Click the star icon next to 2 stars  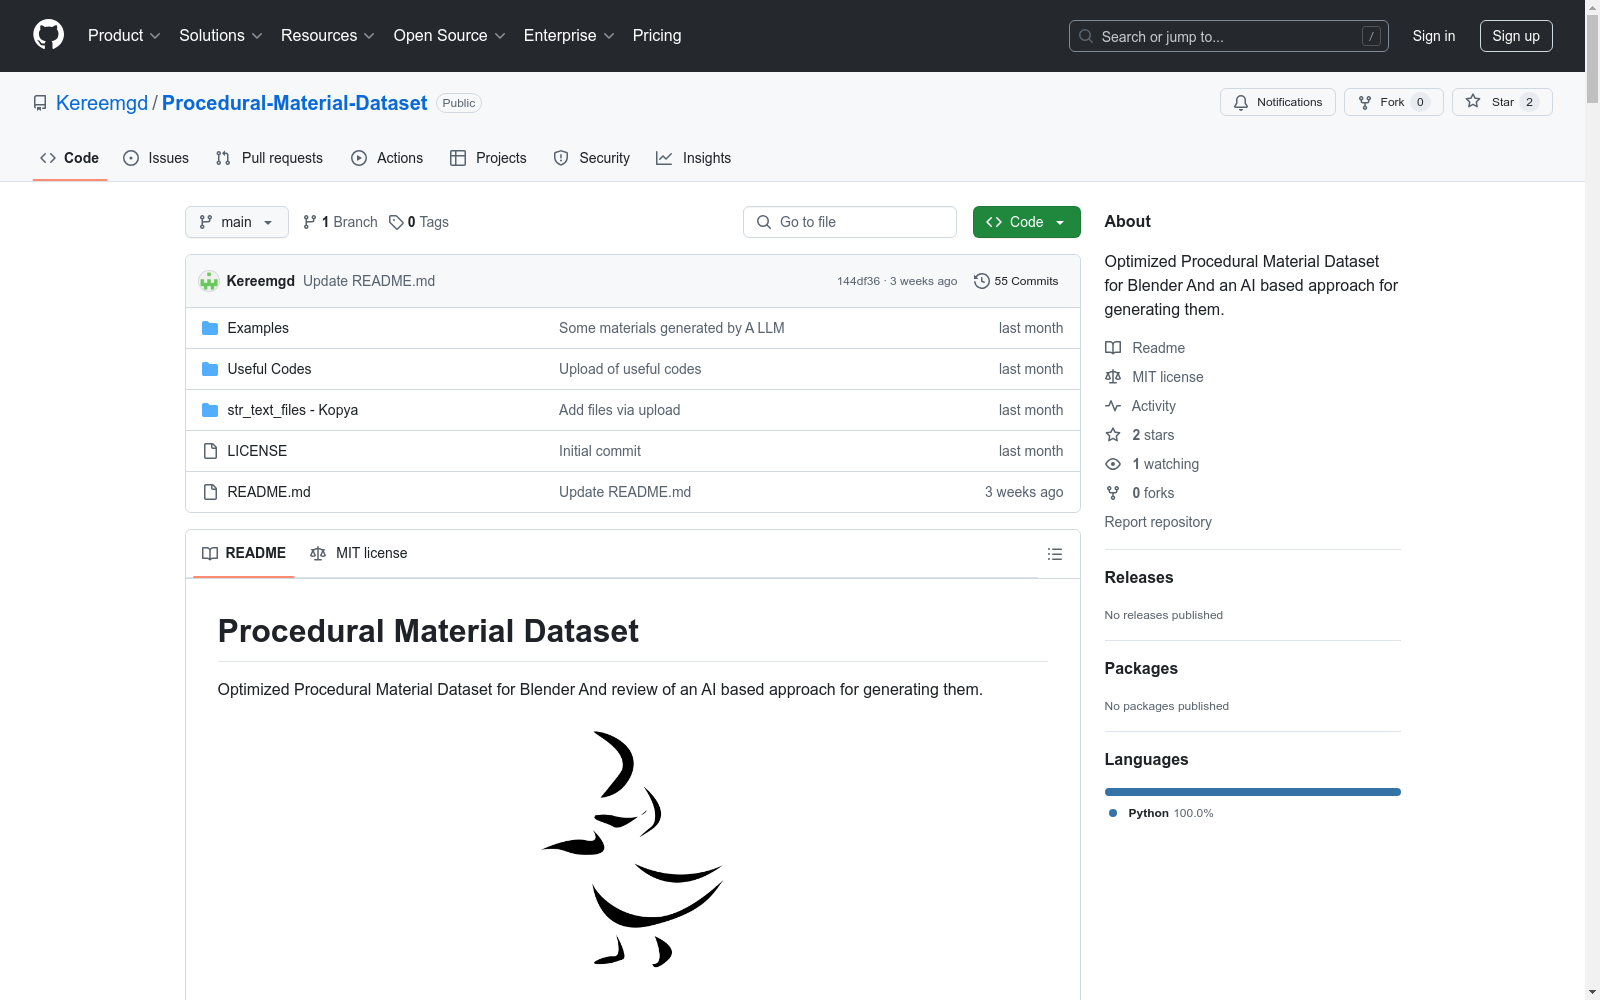coord(1113,435)
